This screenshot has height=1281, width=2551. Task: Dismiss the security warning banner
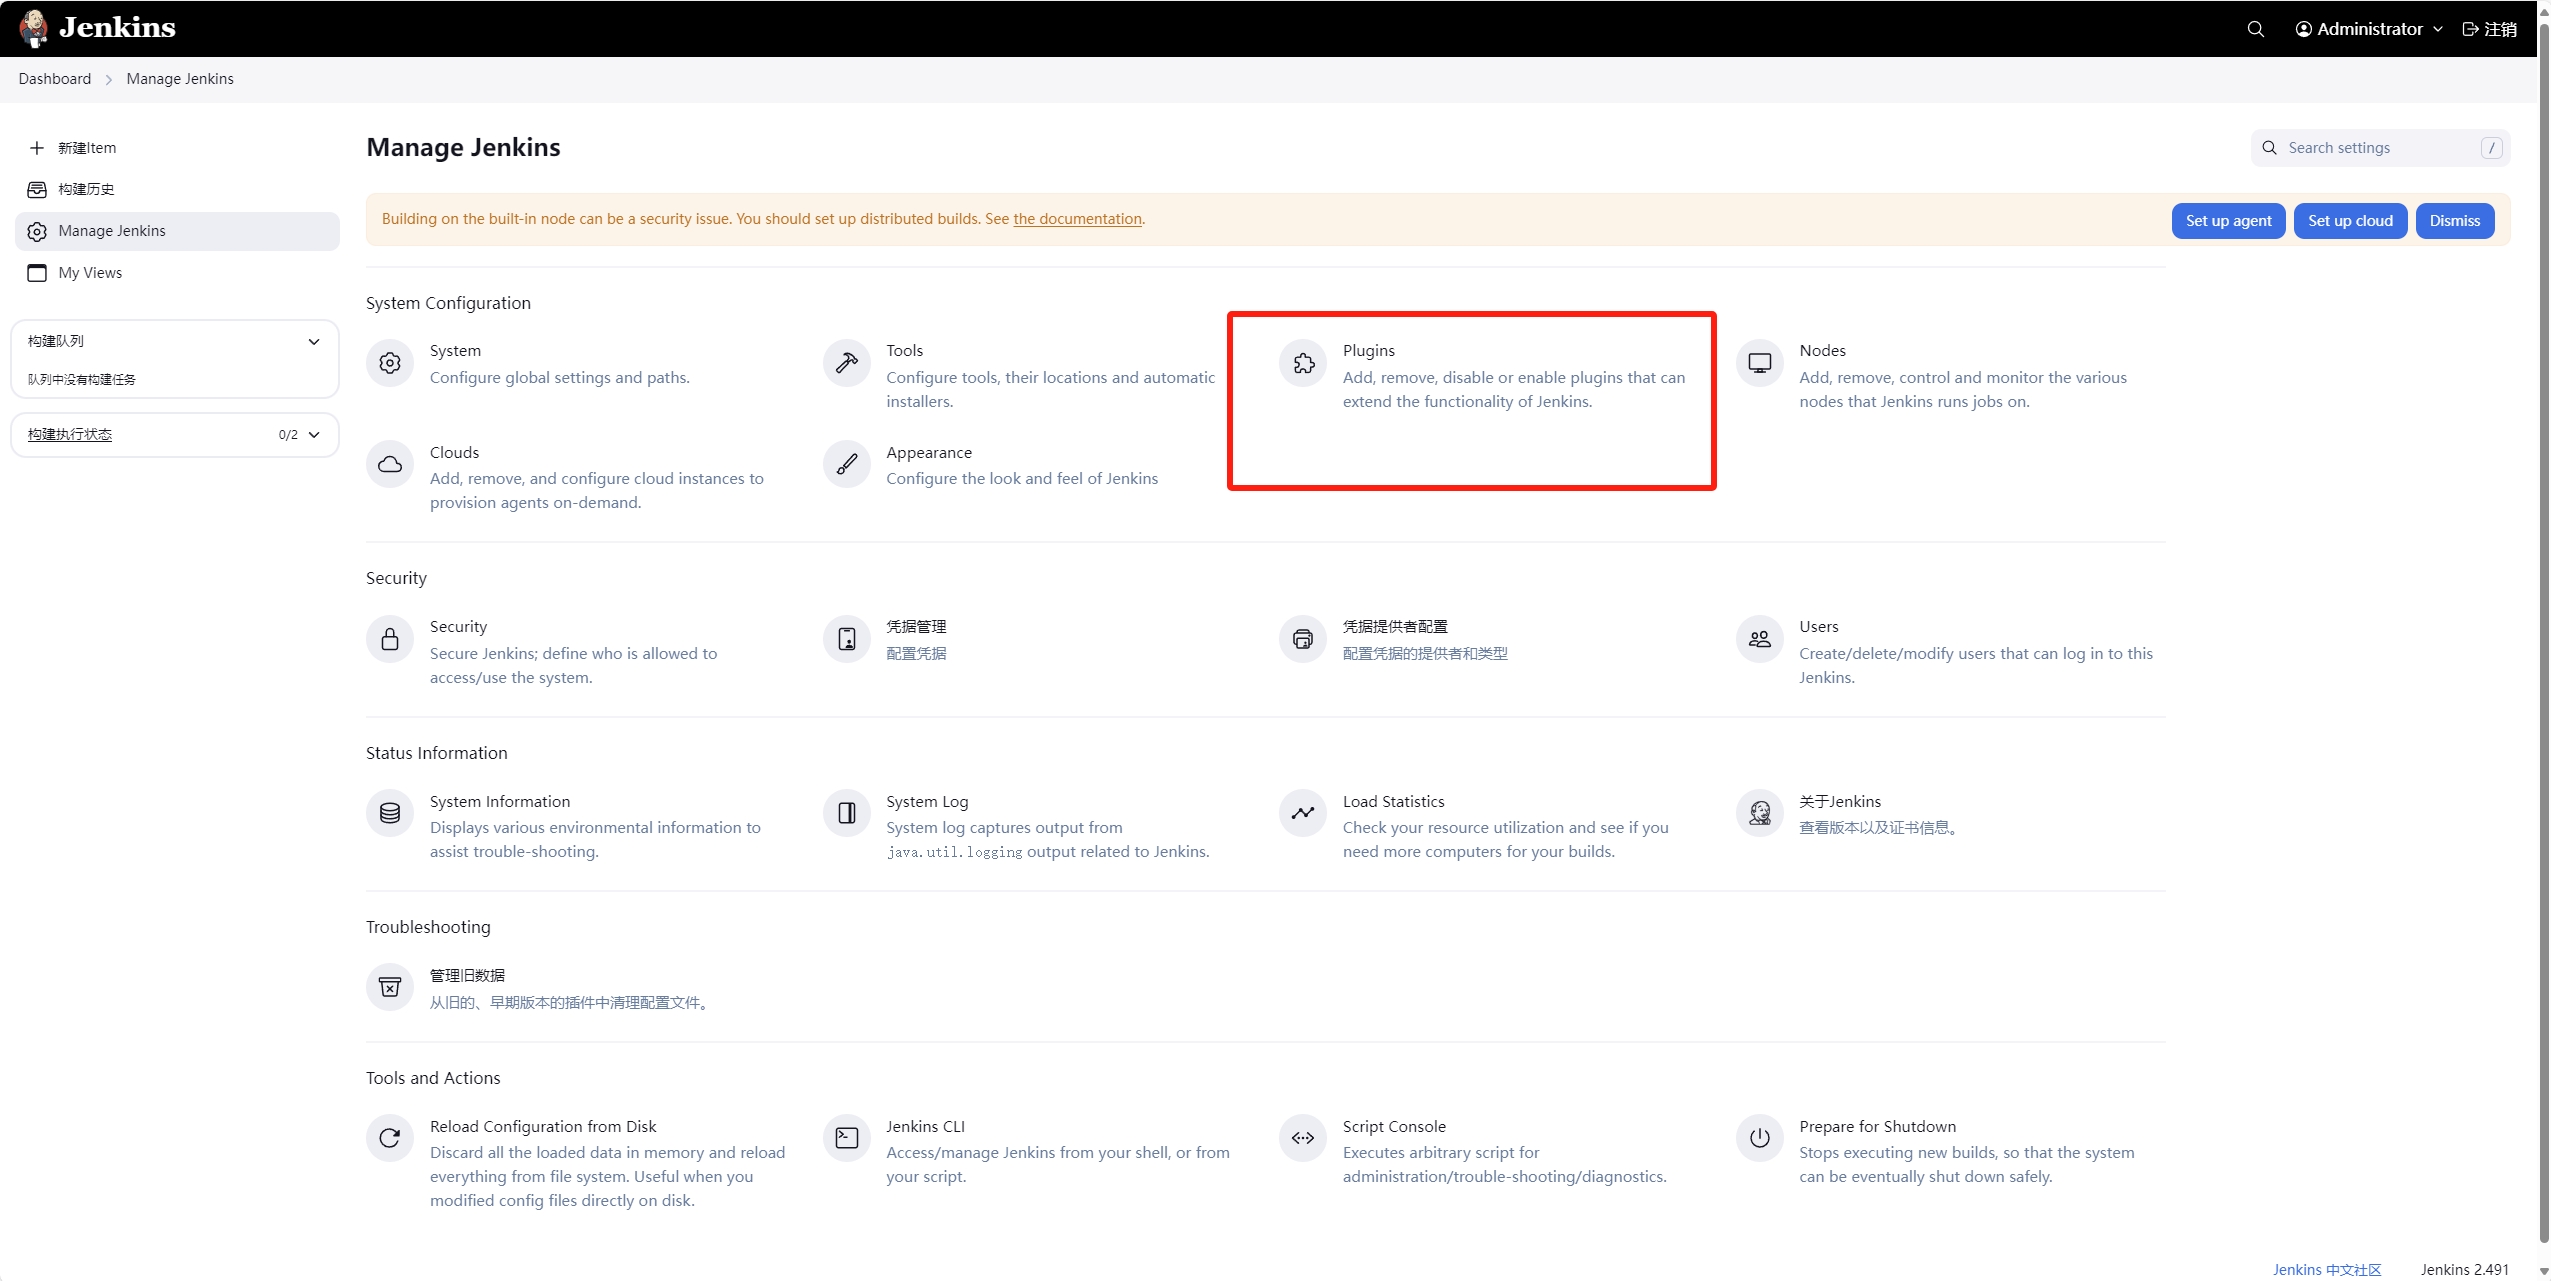click(x=2454, y=221)
